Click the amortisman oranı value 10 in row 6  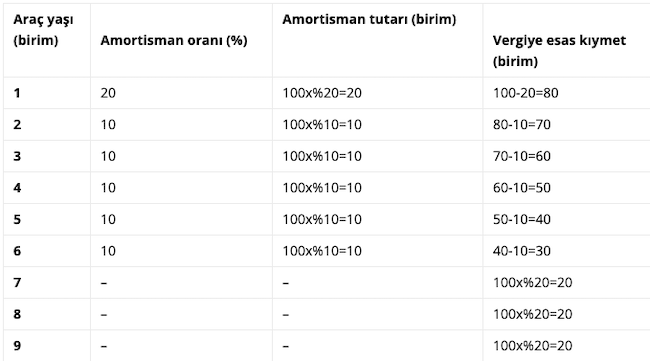pos(108,251)
